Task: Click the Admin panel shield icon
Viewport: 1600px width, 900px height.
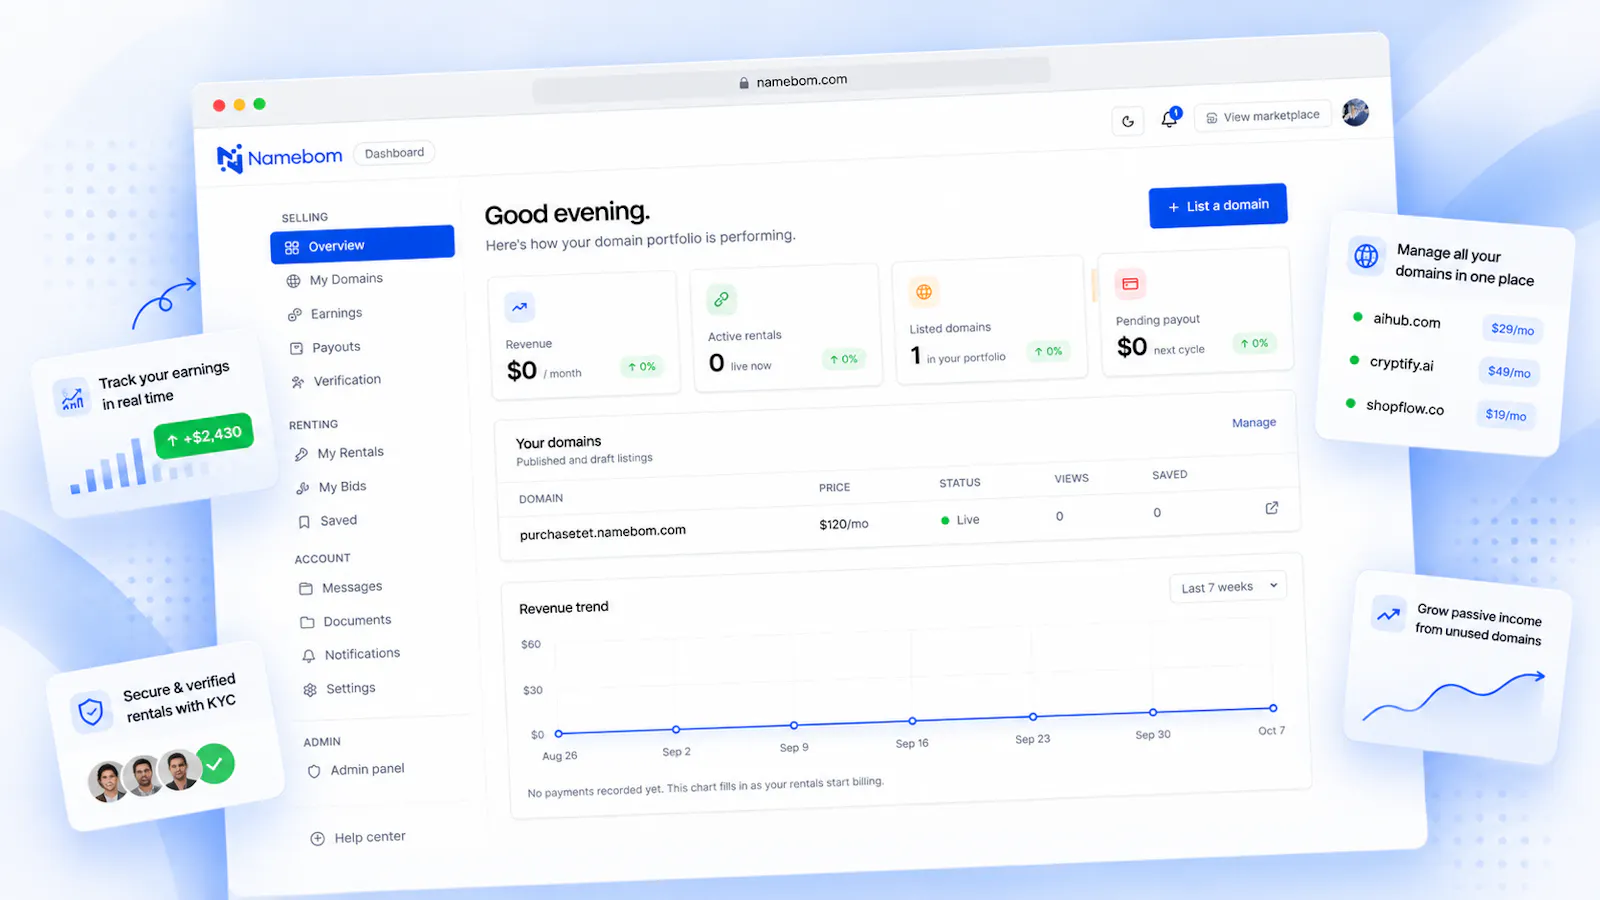Action: pyautogui.click(x=314, y=771)
